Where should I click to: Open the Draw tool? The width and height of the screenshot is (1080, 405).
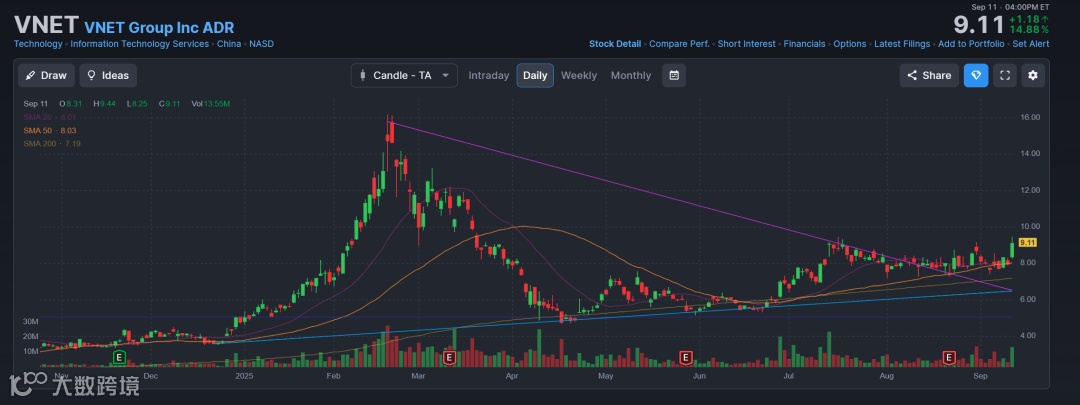pyautogui.click(x=46, y=76)
